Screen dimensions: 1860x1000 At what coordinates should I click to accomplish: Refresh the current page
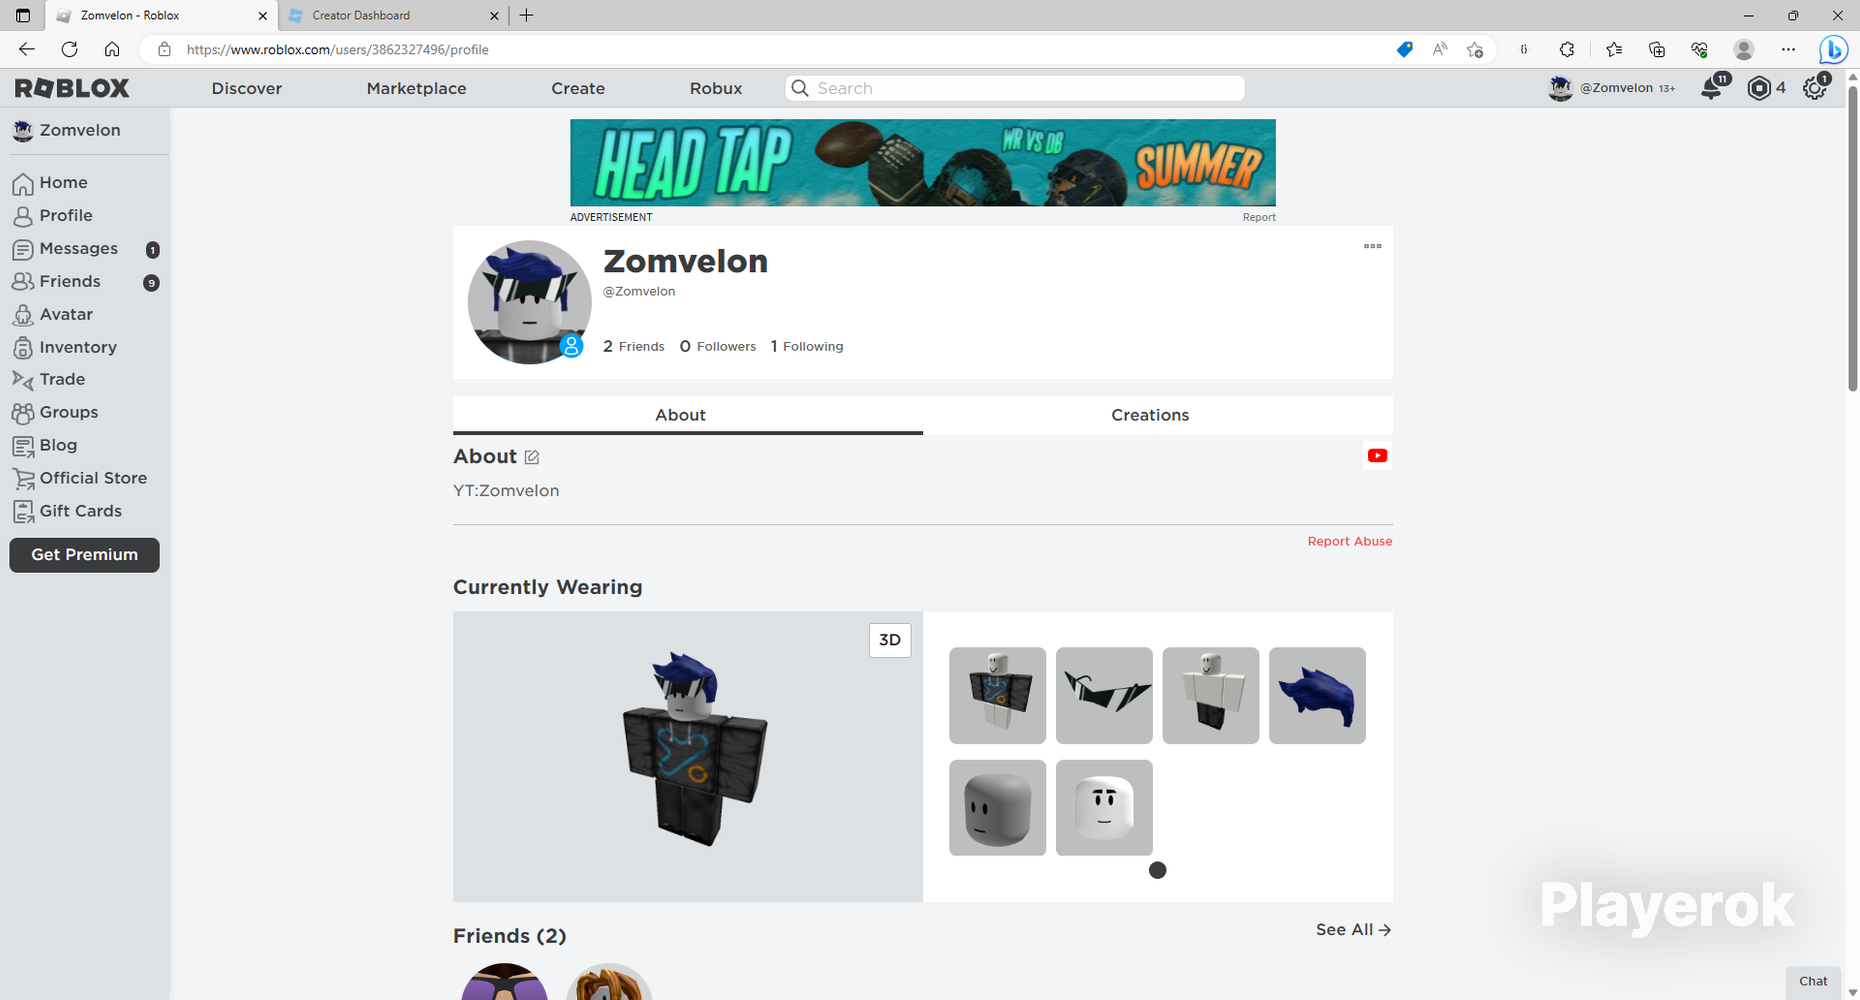(x=69, y=49)
